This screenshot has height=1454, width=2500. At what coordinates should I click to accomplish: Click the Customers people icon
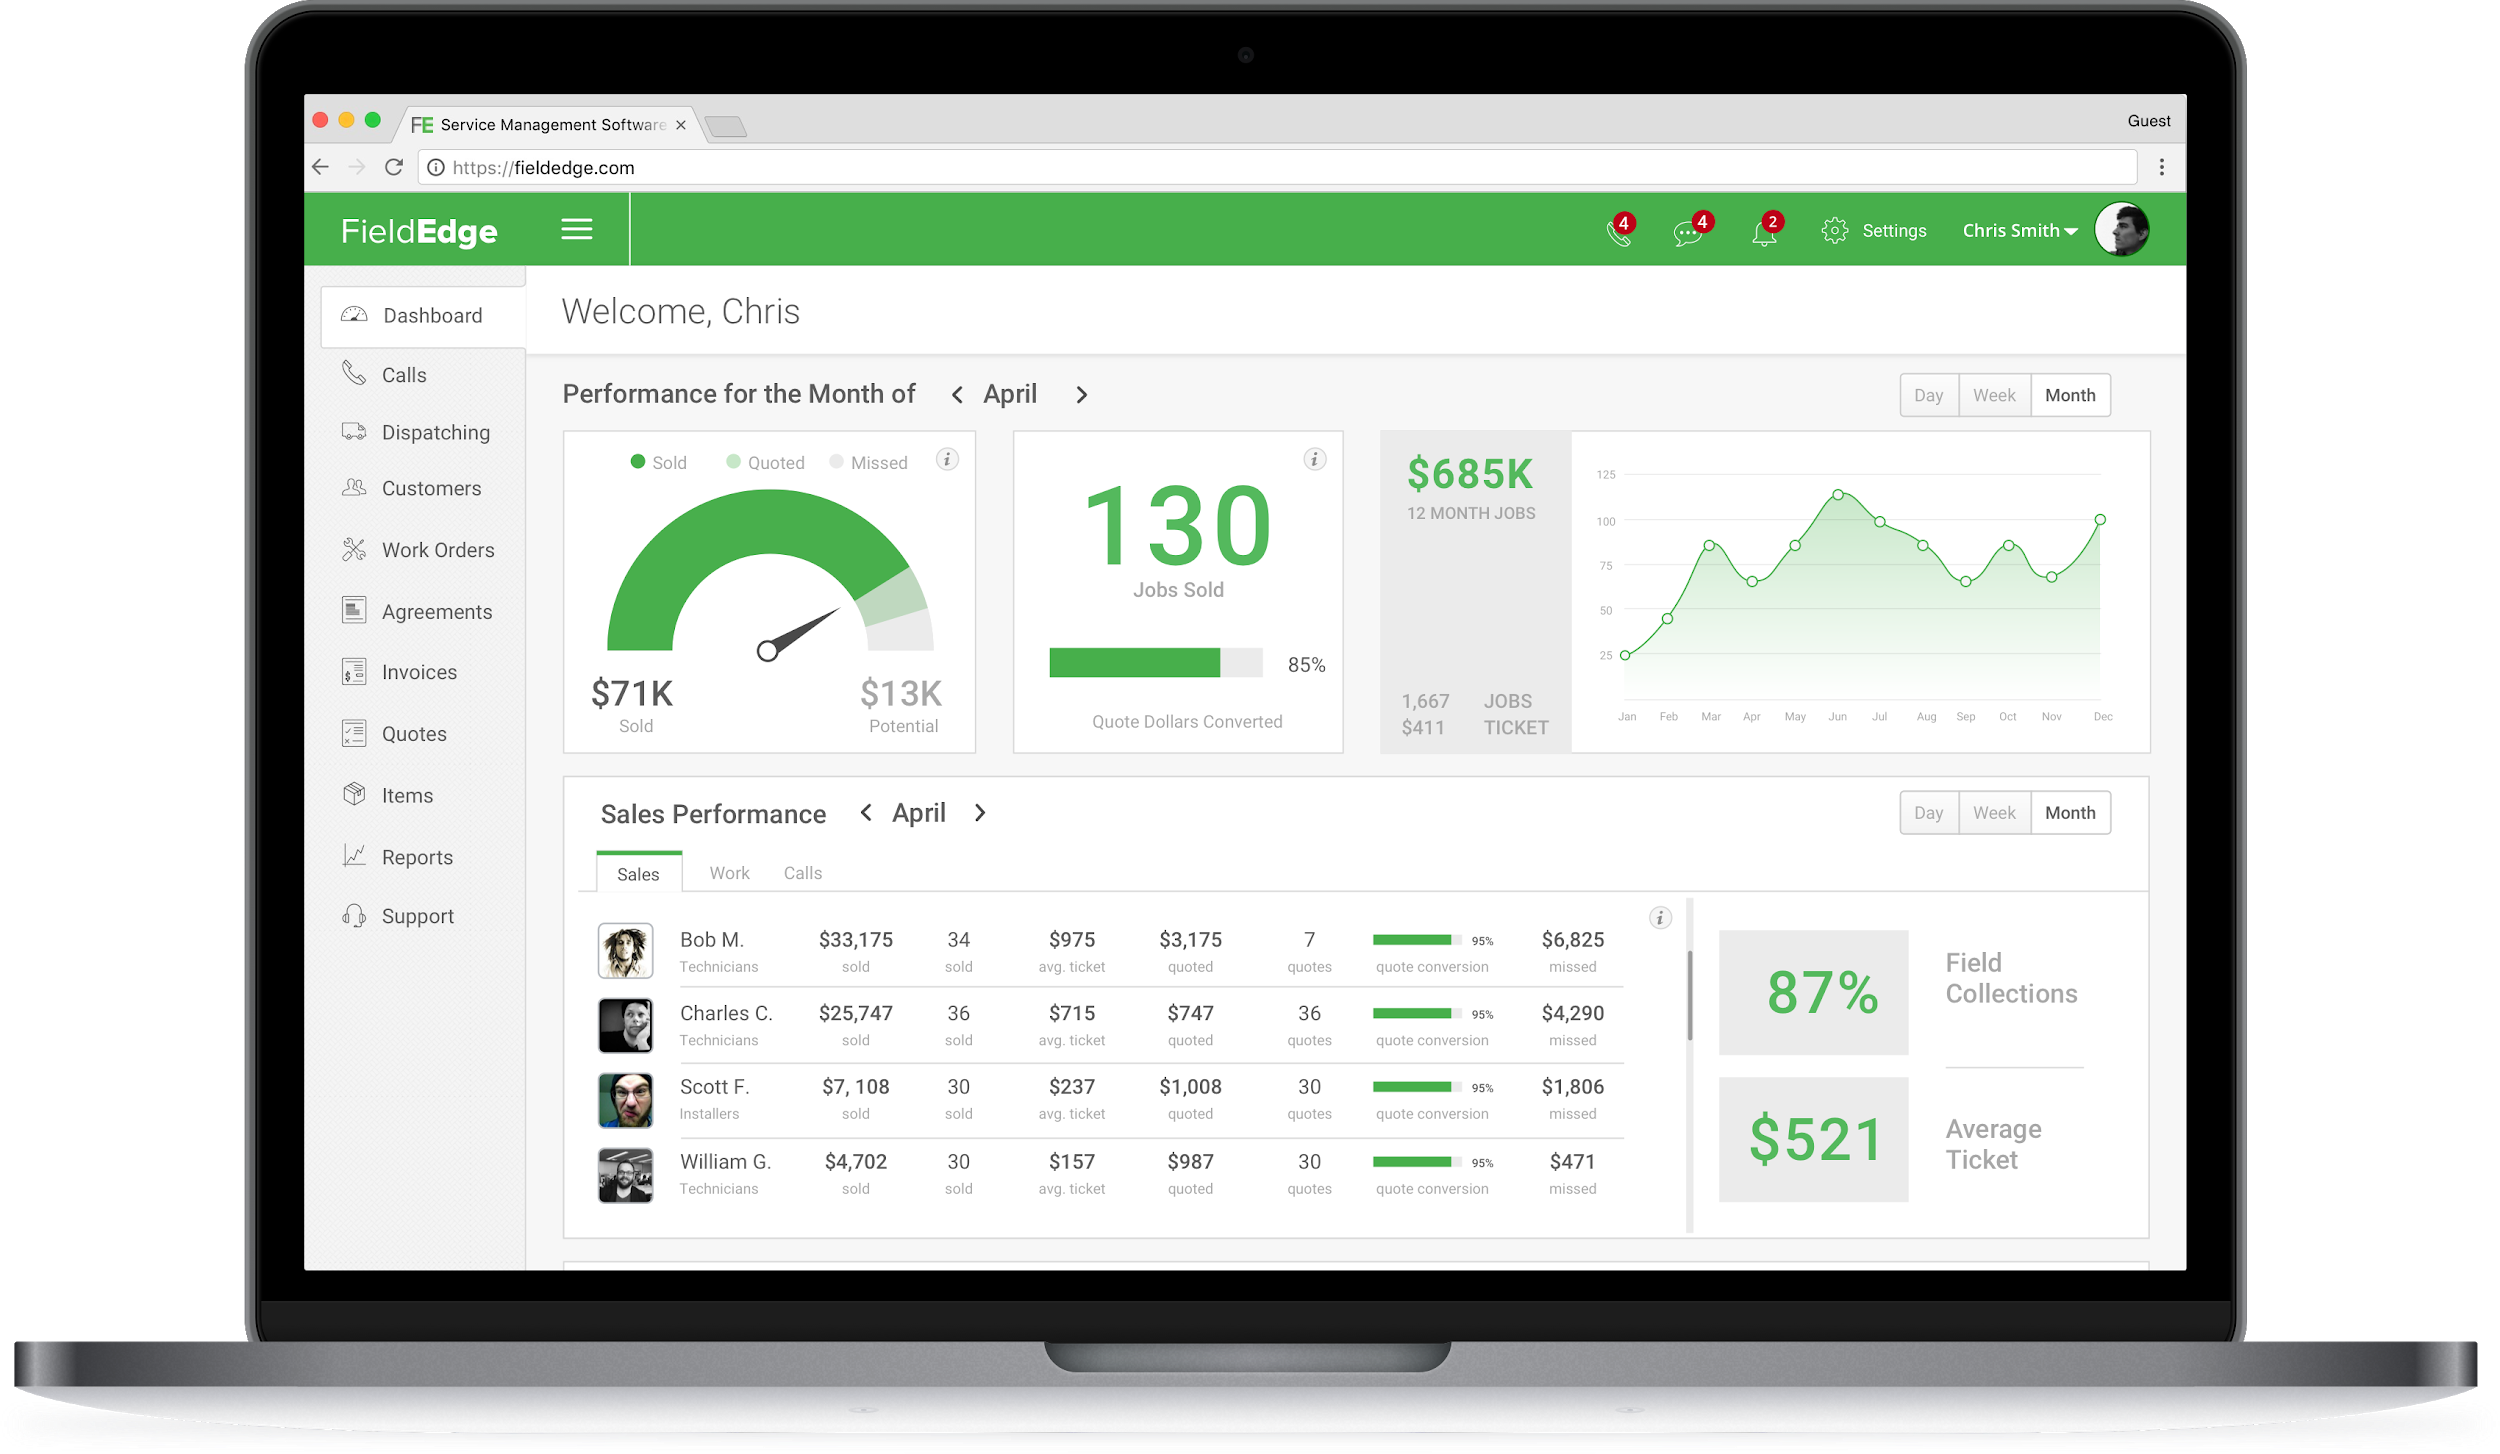[x=354, y=488]
